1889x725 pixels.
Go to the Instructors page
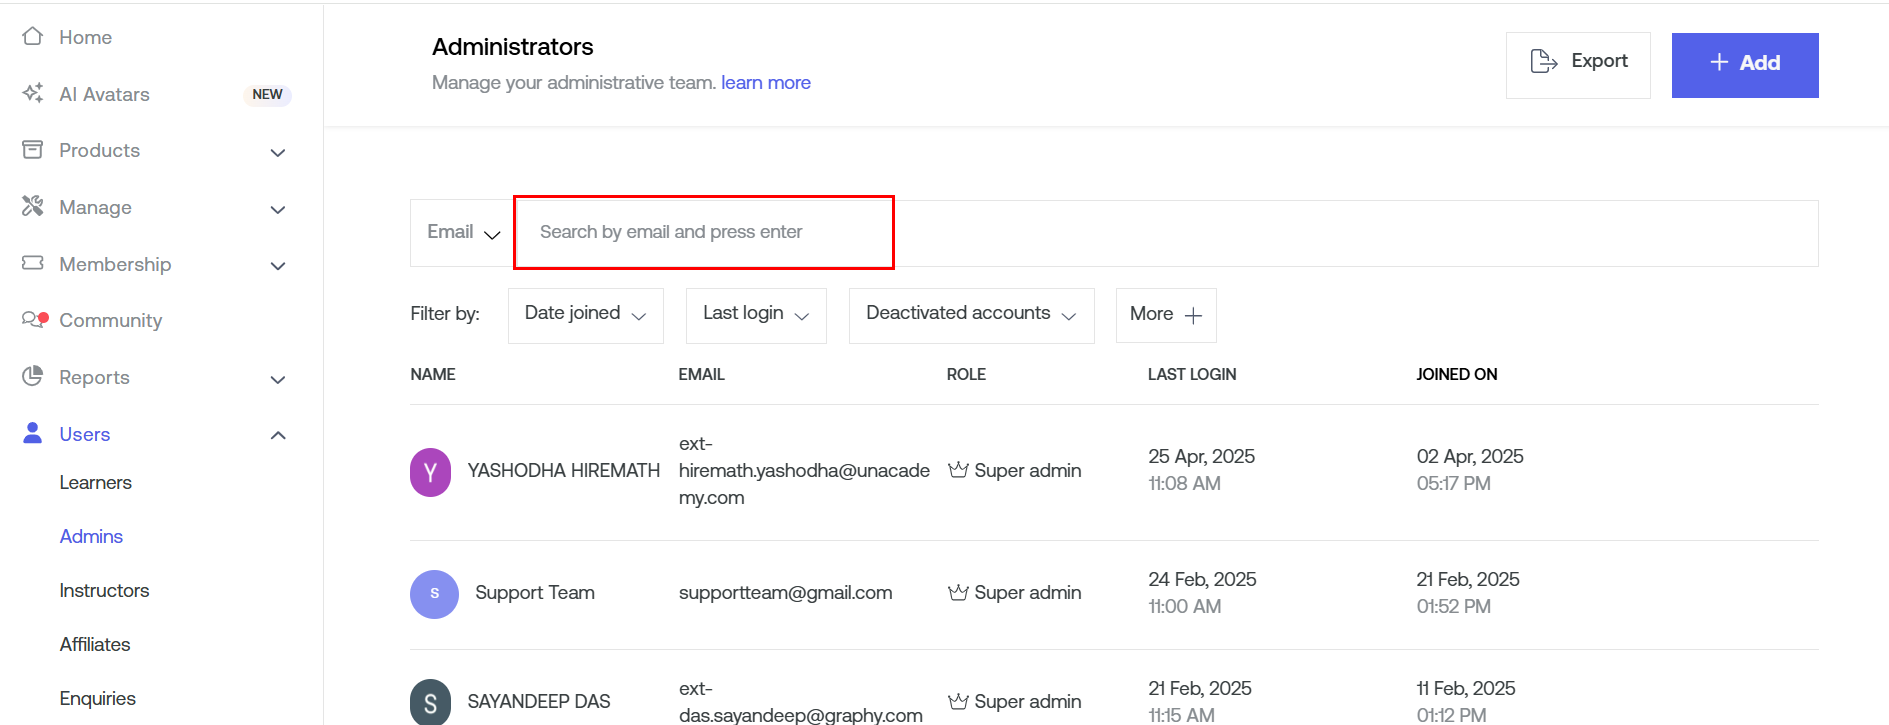(104, 591)
